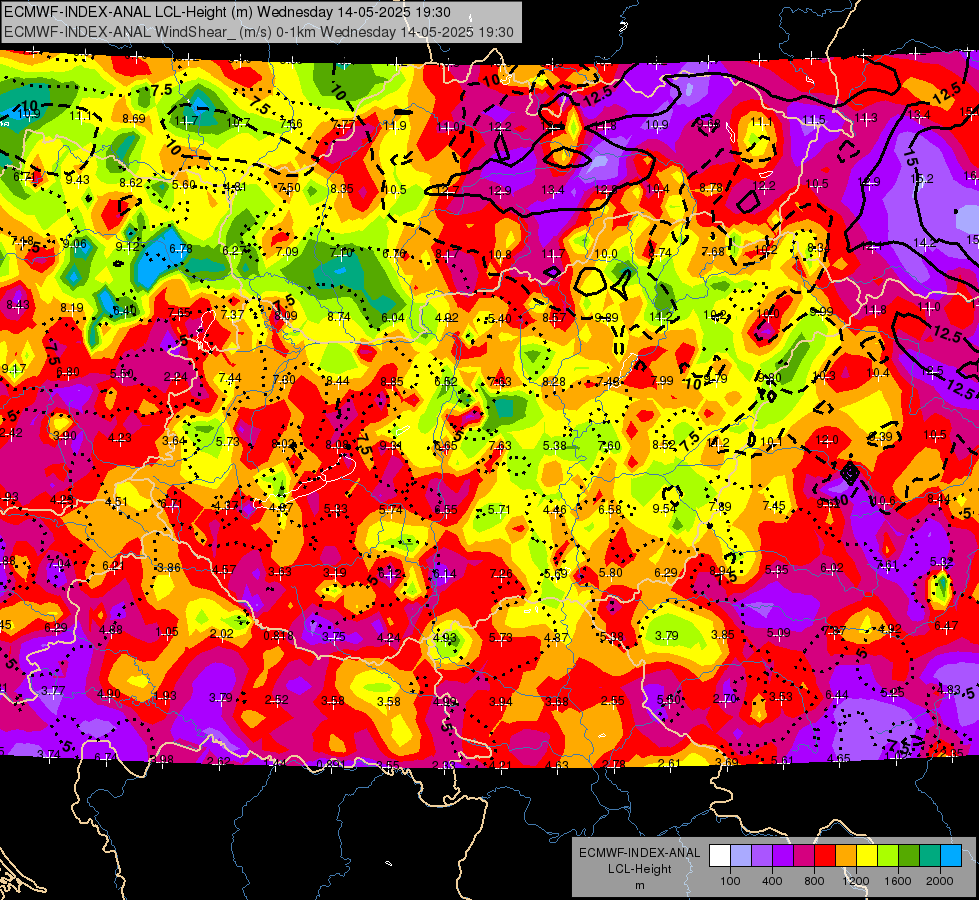The height and width of the screenshot is (900, 979).
Task: Click the legend scale value 800
Action: point(814,881)
